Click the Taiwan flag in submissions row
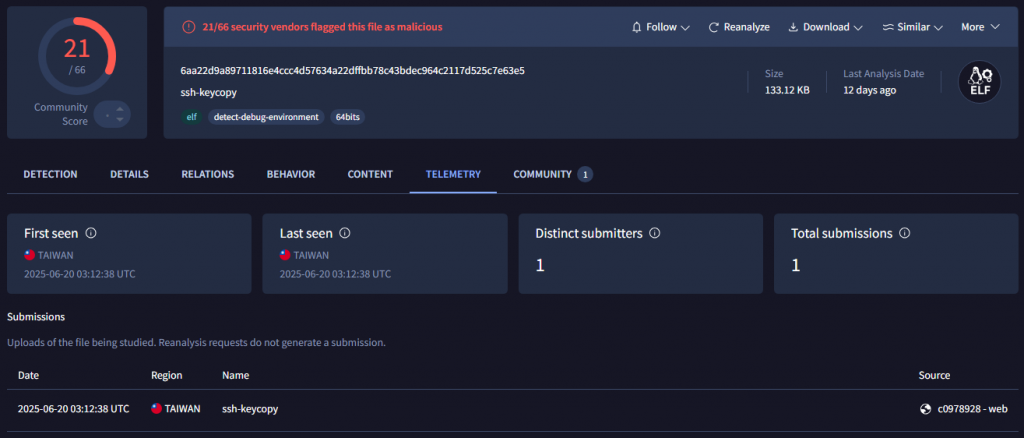The height and width of the screenshot is (438, 1024). 156,408
